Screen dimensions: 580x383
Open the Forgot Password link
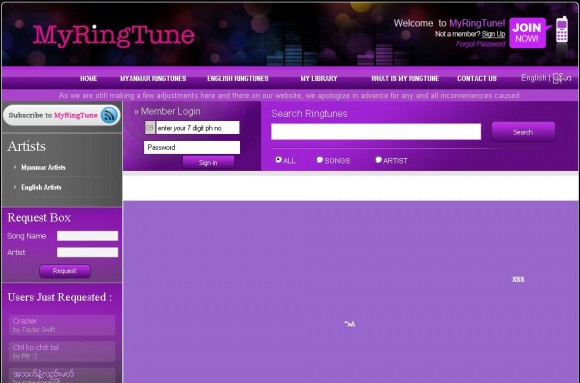point(480,44)
